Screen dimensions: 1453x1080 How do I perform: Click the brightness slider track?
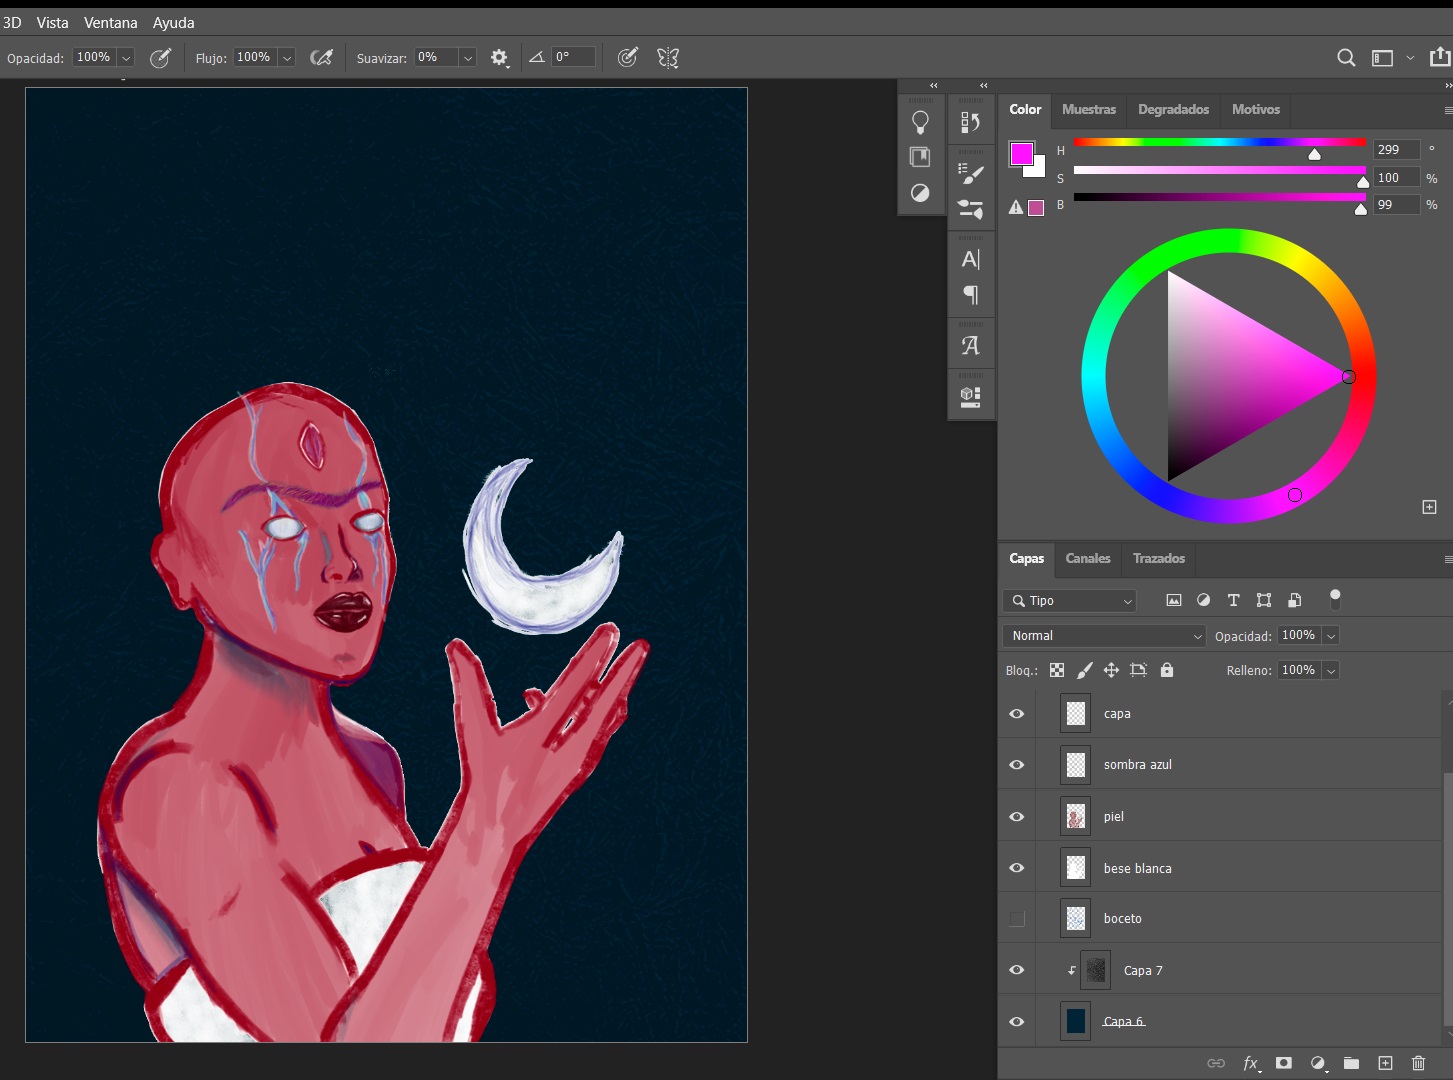click(x=1219, y=197)
